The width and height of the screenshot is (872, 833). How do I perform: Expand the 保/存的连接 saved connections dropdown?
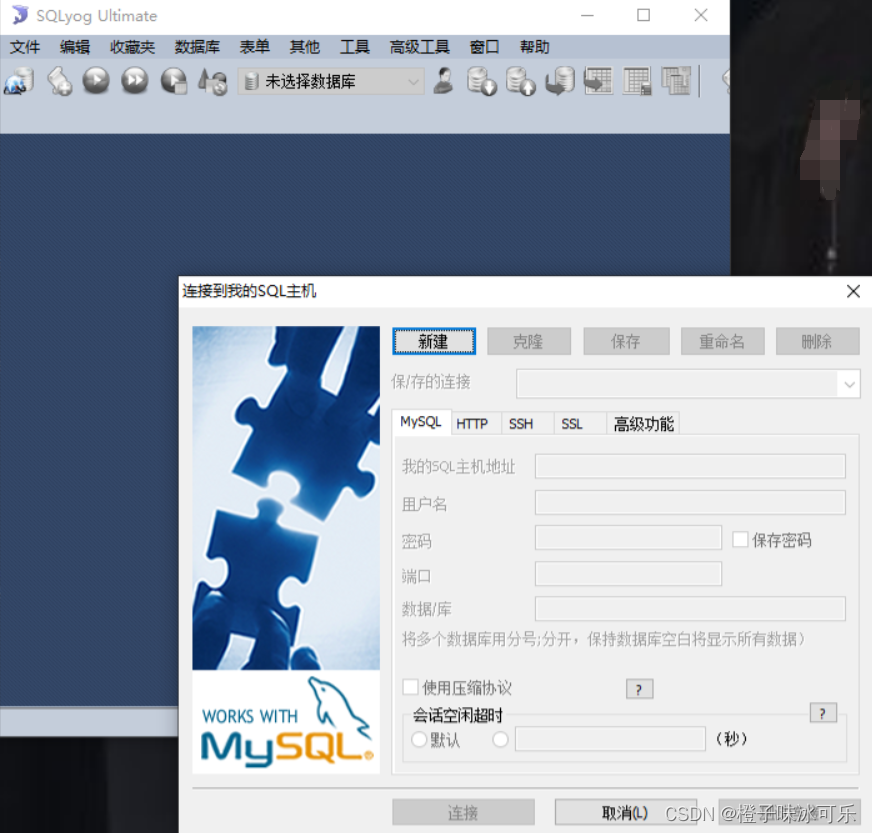click(x=849, y=384)
